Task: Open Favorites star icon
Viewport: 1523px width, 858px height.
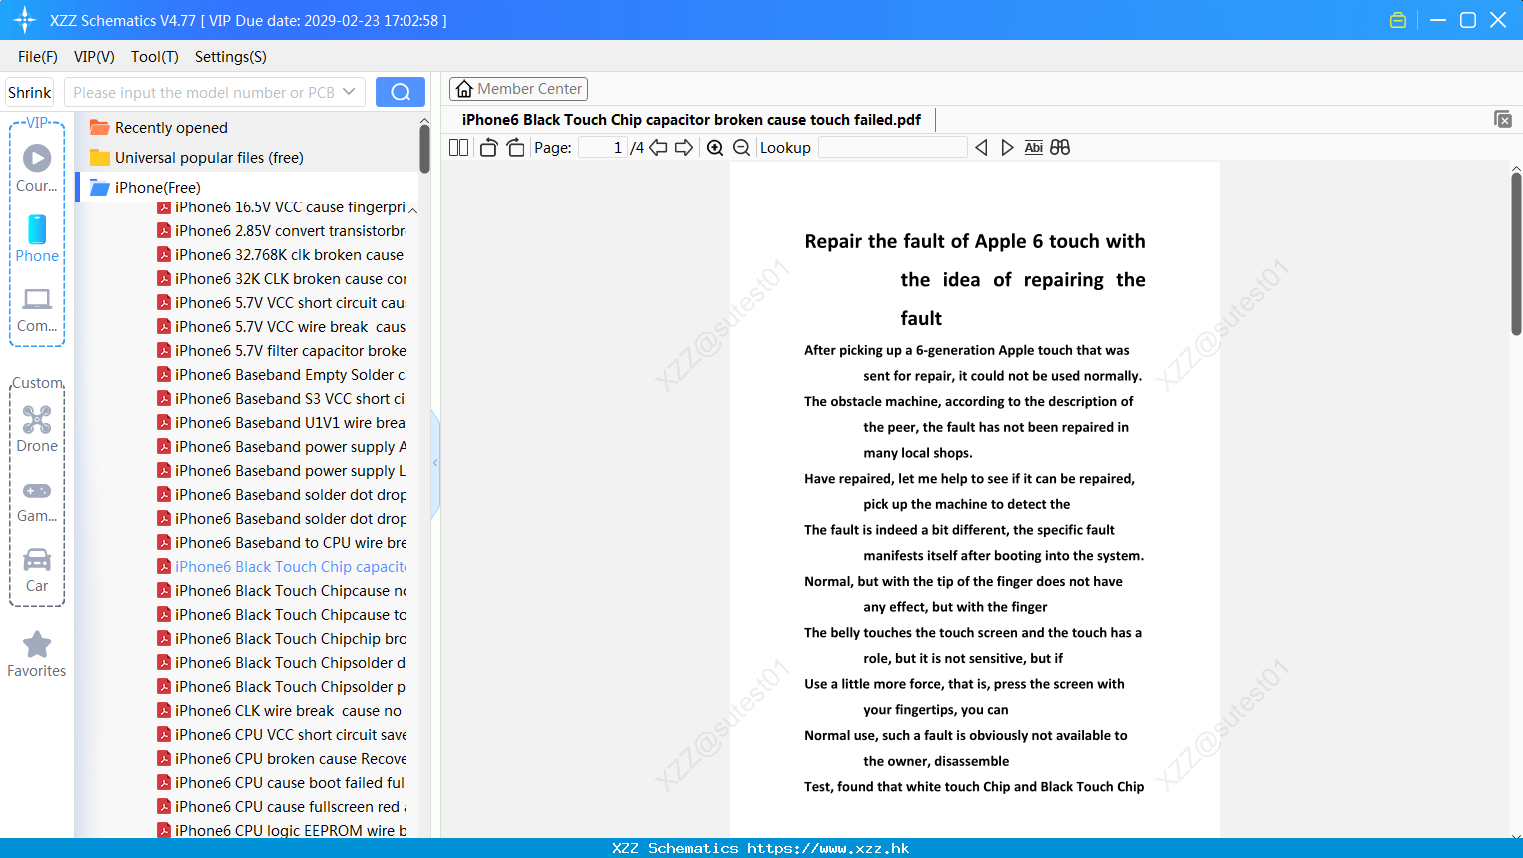Action: point(37,654)
